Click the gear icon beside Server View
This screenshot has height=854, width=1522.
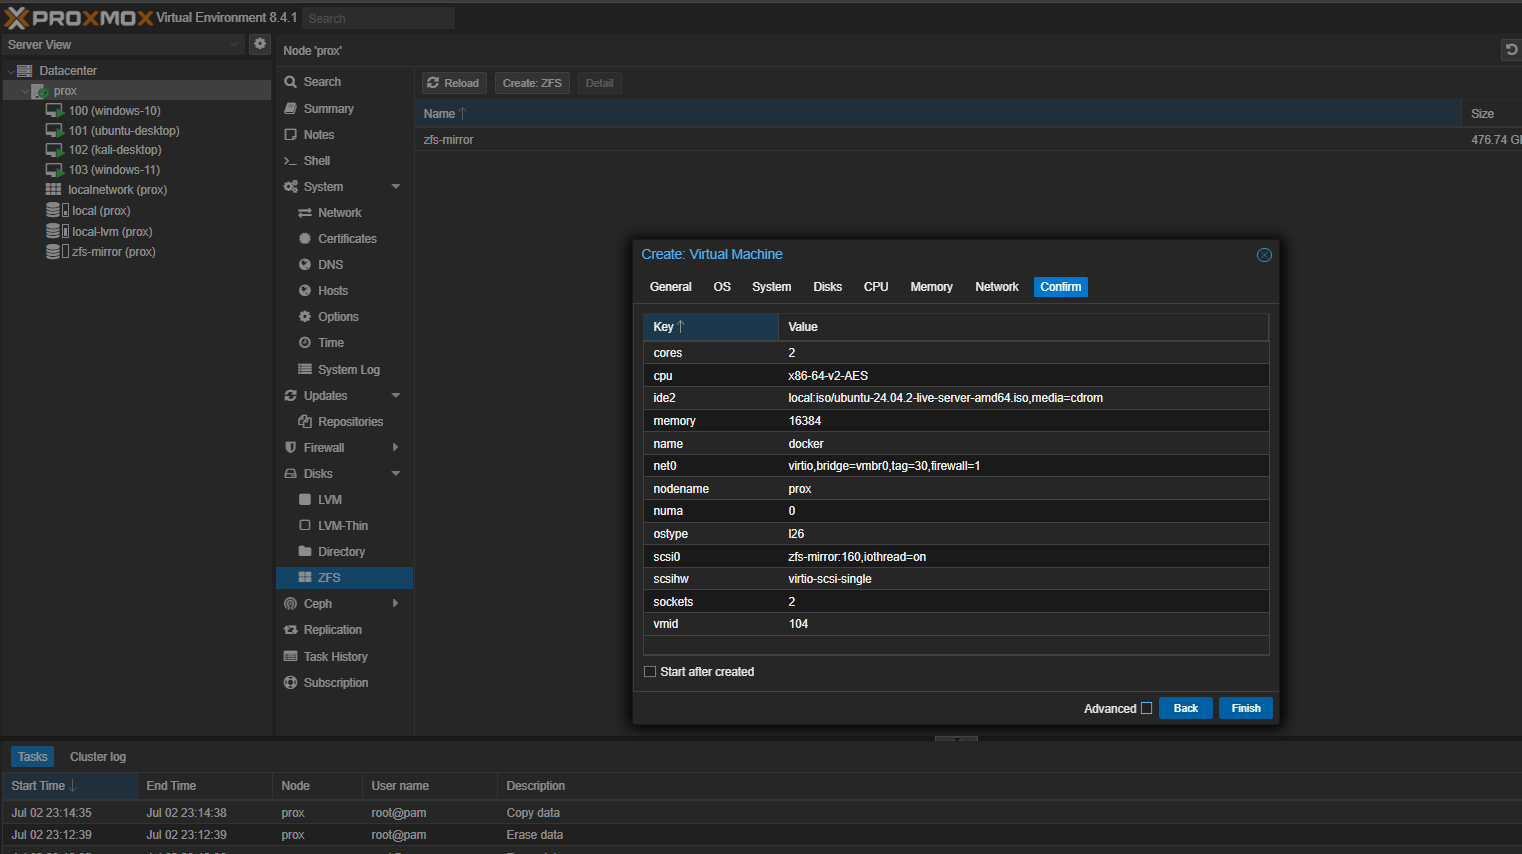pos(260,44)
